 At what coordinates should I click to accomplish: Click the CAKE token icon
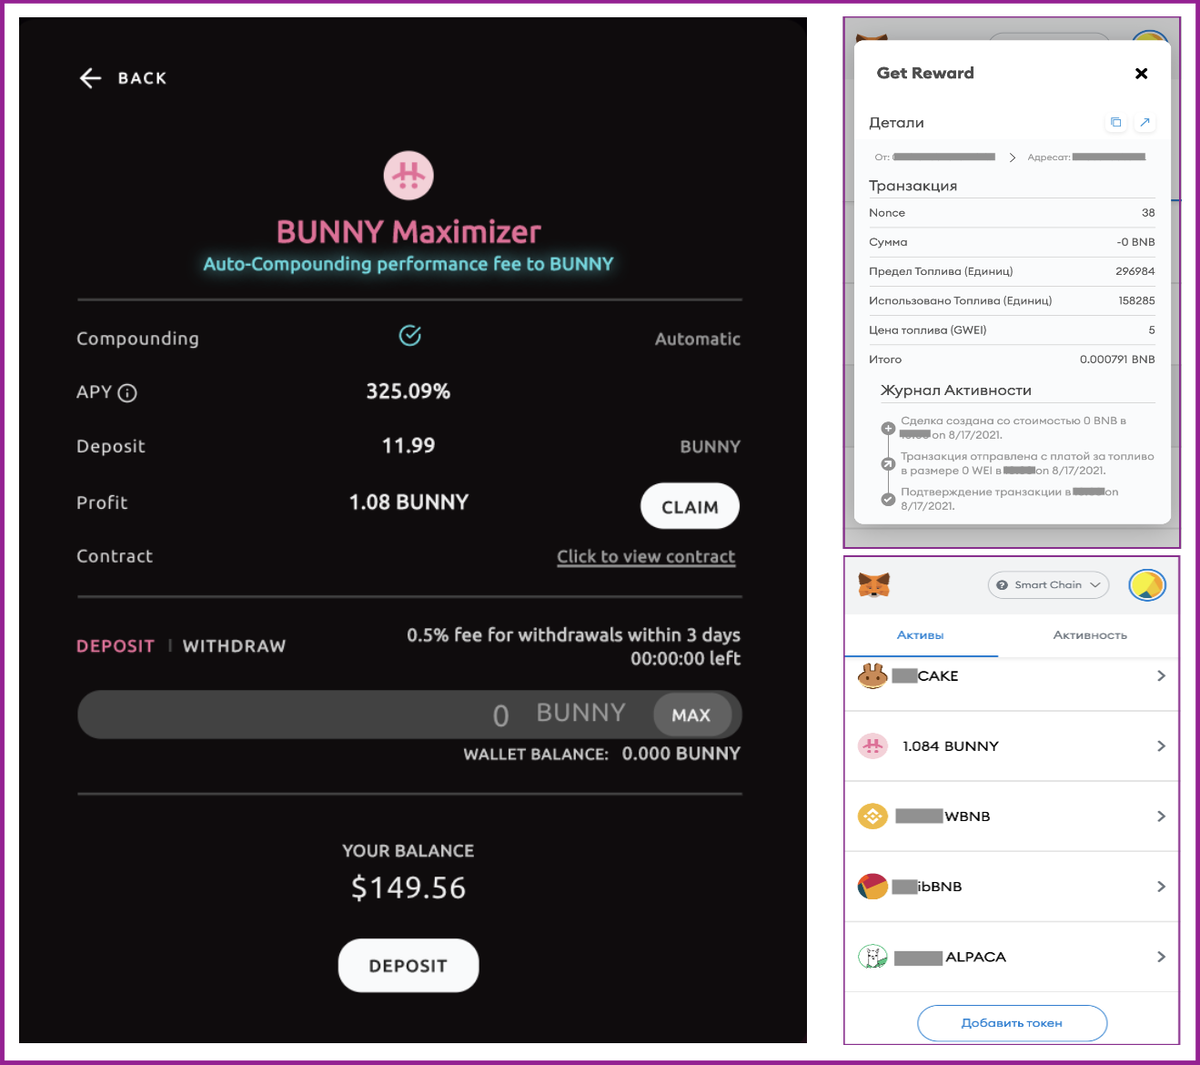tap(873, 677)
